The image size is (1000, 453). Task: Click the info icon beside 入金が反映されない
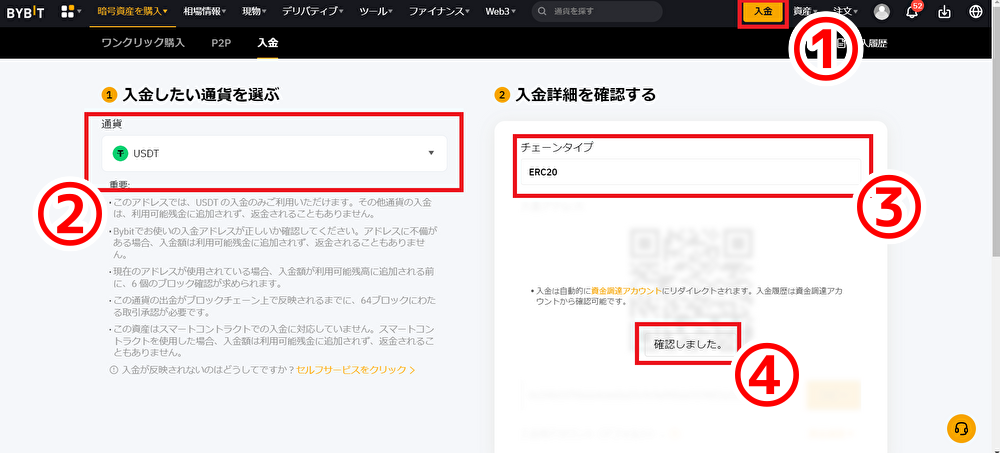point(114,370)
